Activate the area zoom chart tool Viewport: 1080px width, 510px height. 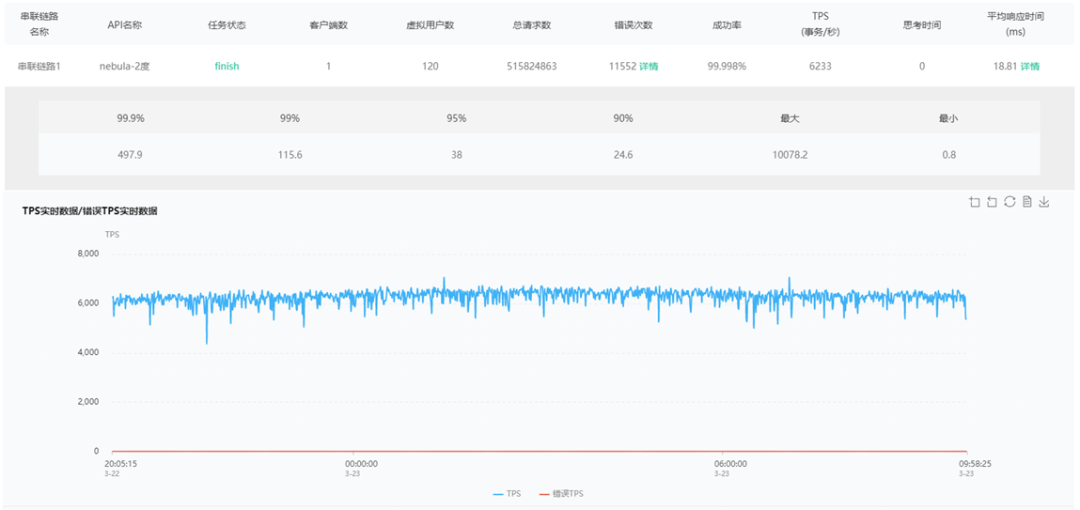pyautogui.click(x=974, y=201)
